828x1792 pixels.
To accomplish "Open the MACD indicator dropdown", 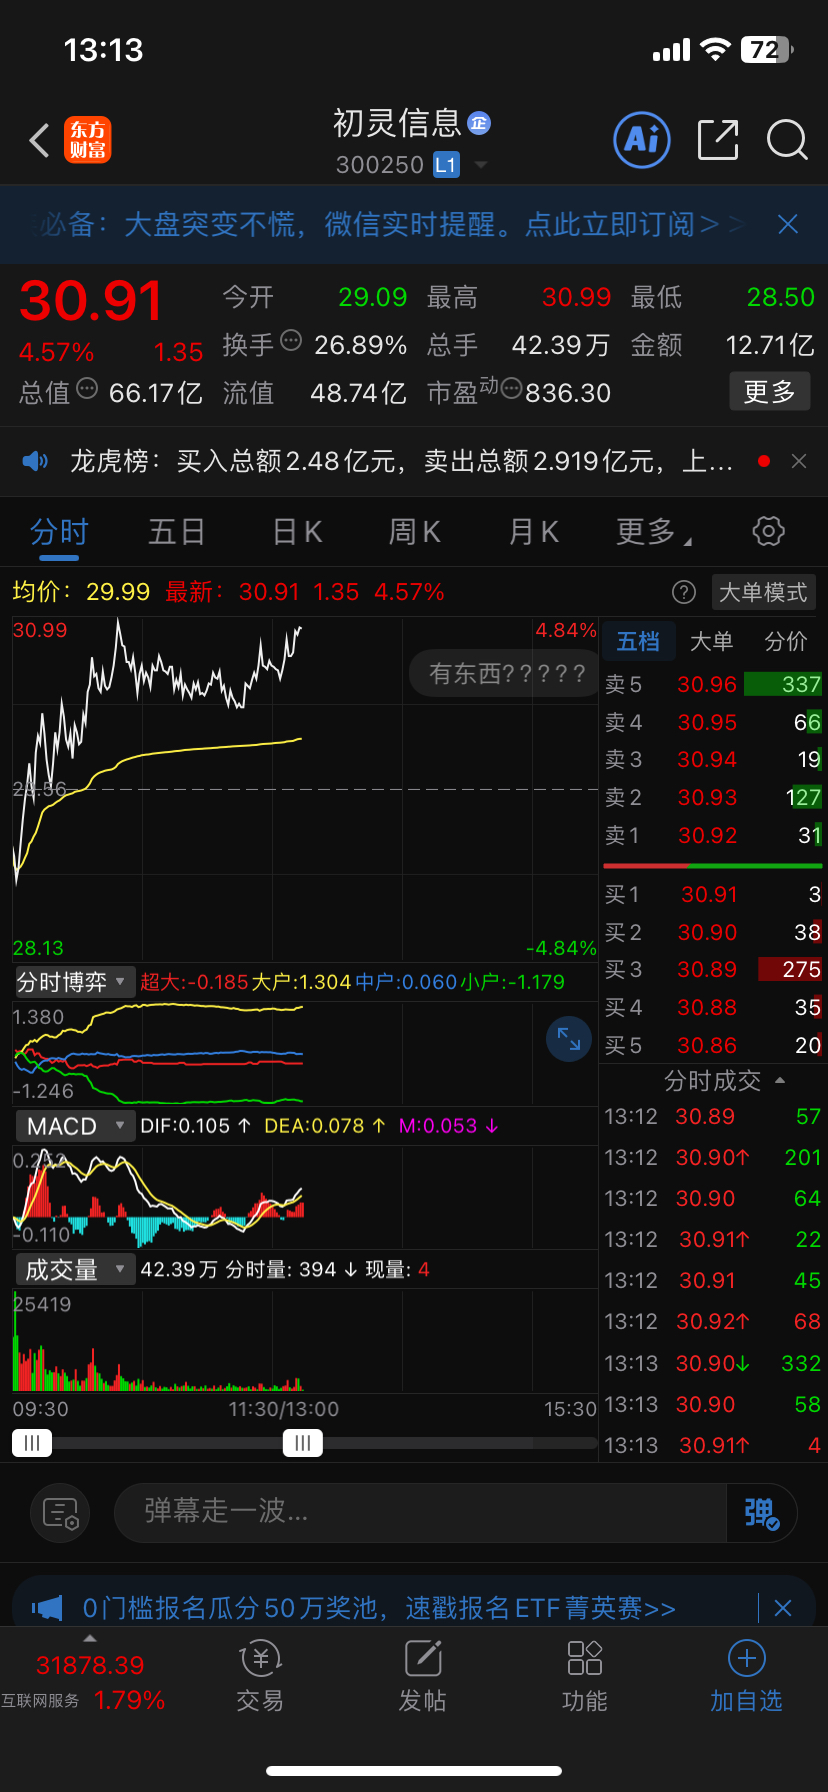I will (x=73, y=1126).
